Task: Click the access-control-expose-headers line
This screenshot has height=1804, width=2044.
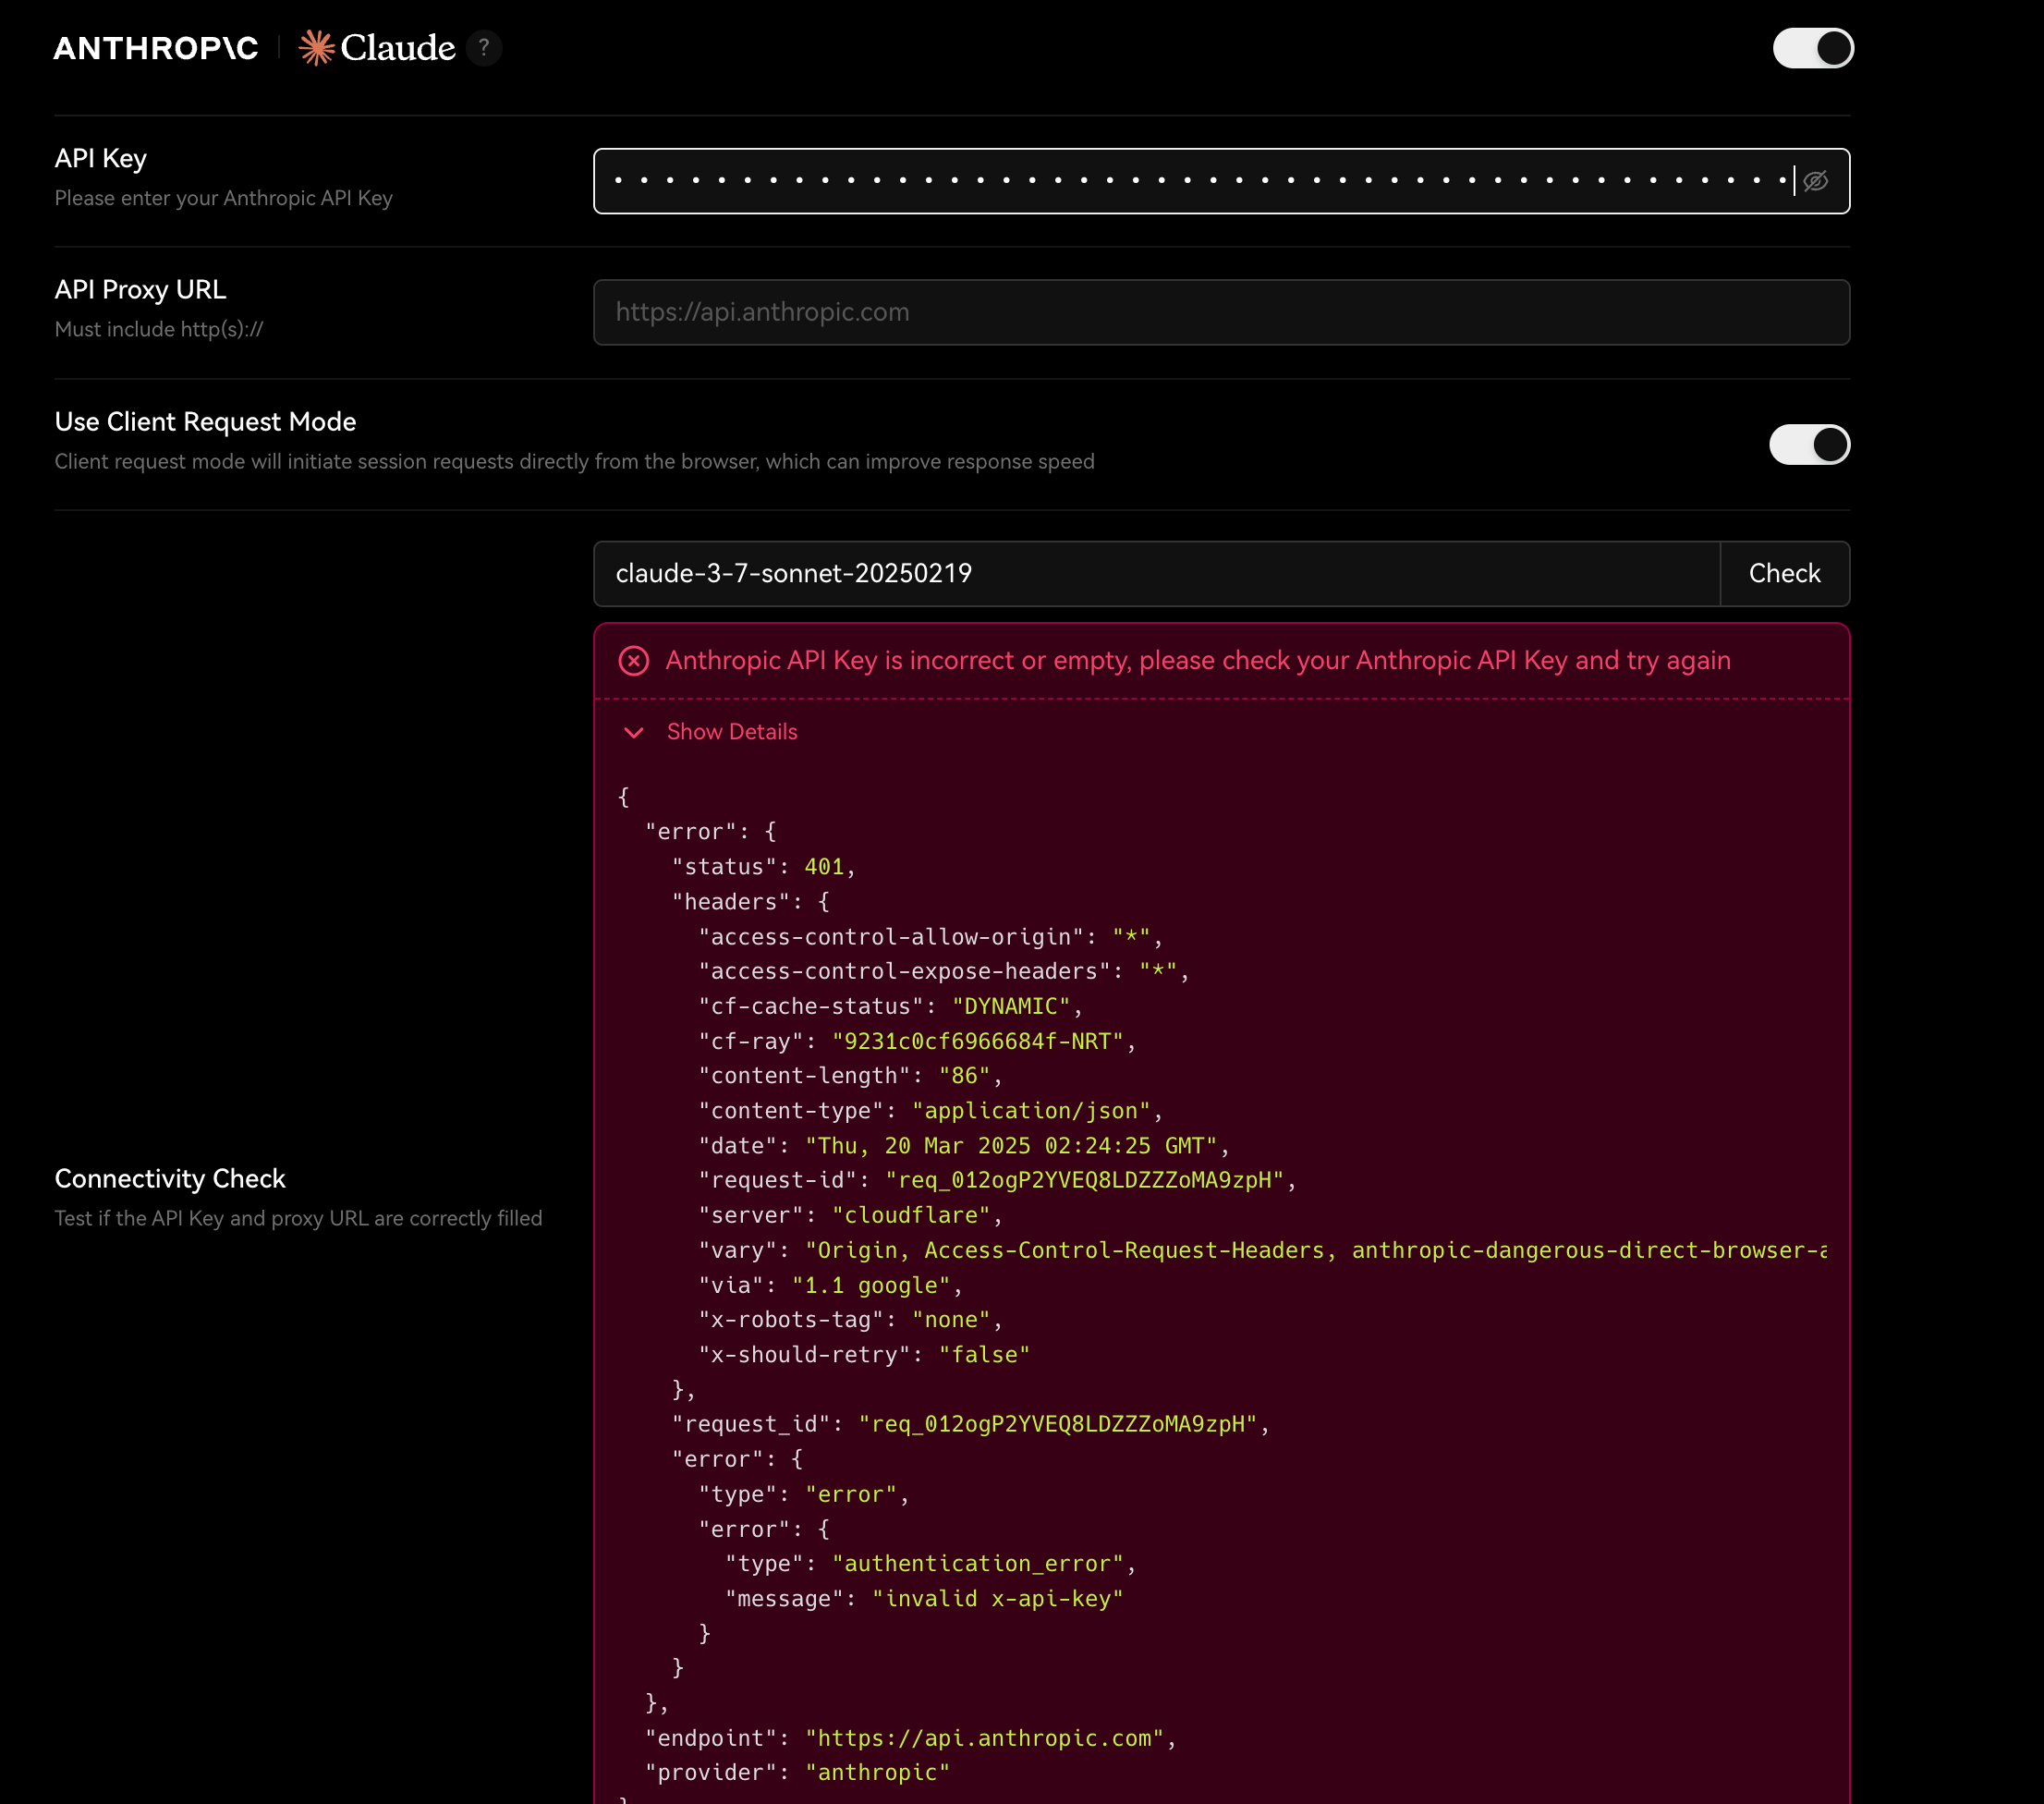Action: coord(943,971)
